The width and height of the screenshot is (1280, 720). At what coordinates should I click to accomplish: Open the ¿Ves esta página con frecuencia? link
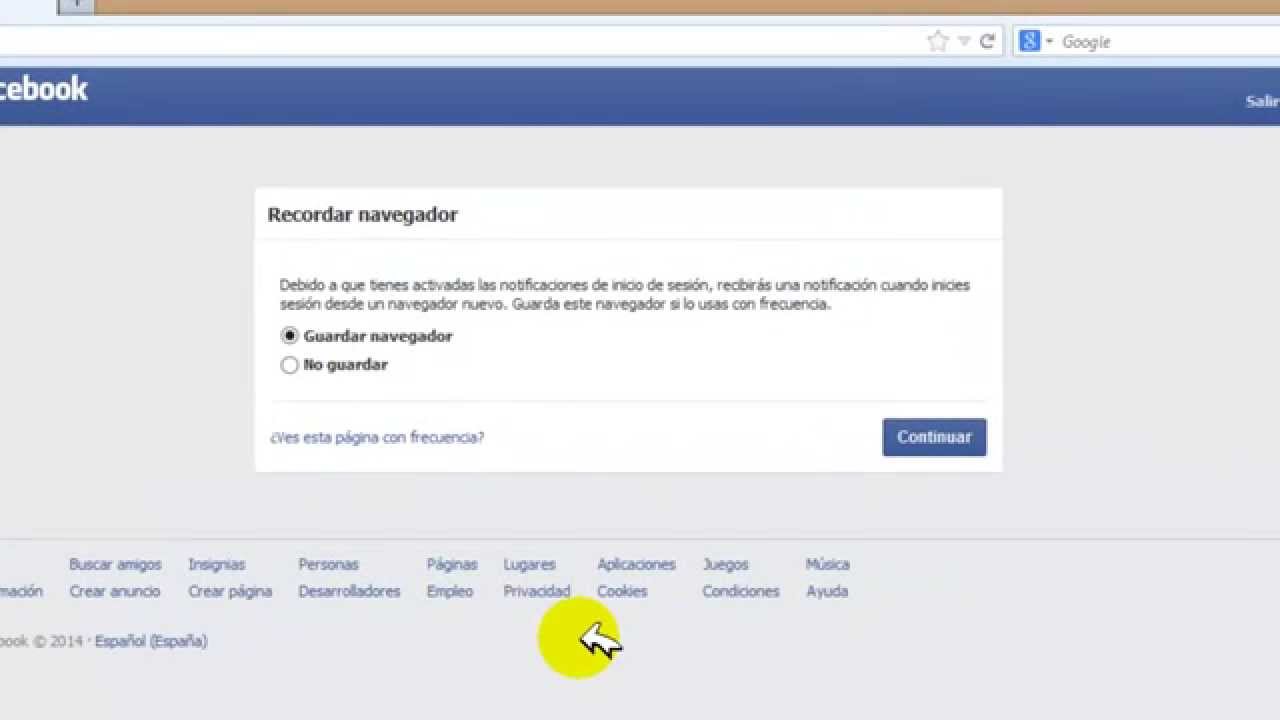pos(377,437)
